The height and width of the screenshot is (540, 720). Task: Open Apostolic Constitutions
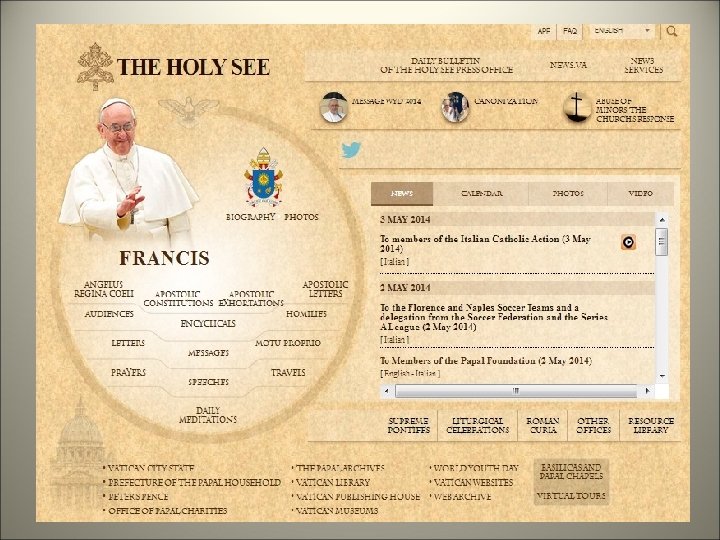[178, 298]
